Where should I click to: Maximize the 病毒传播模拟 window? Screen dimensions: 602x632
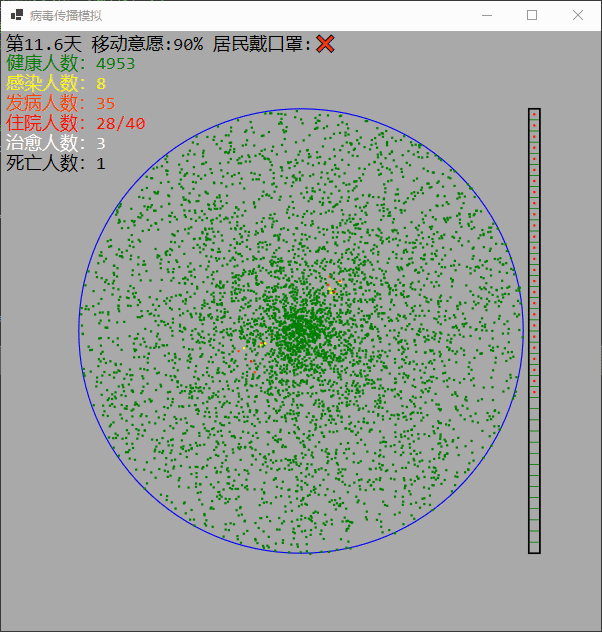click(532, 15)
